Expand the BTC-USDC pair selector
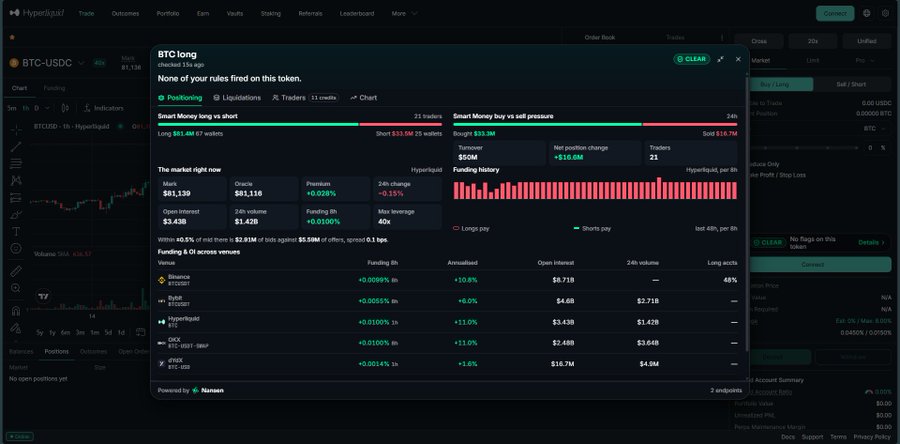Image resolution: width=900 pixels, height=444 pixels. (x=81, y=63)
